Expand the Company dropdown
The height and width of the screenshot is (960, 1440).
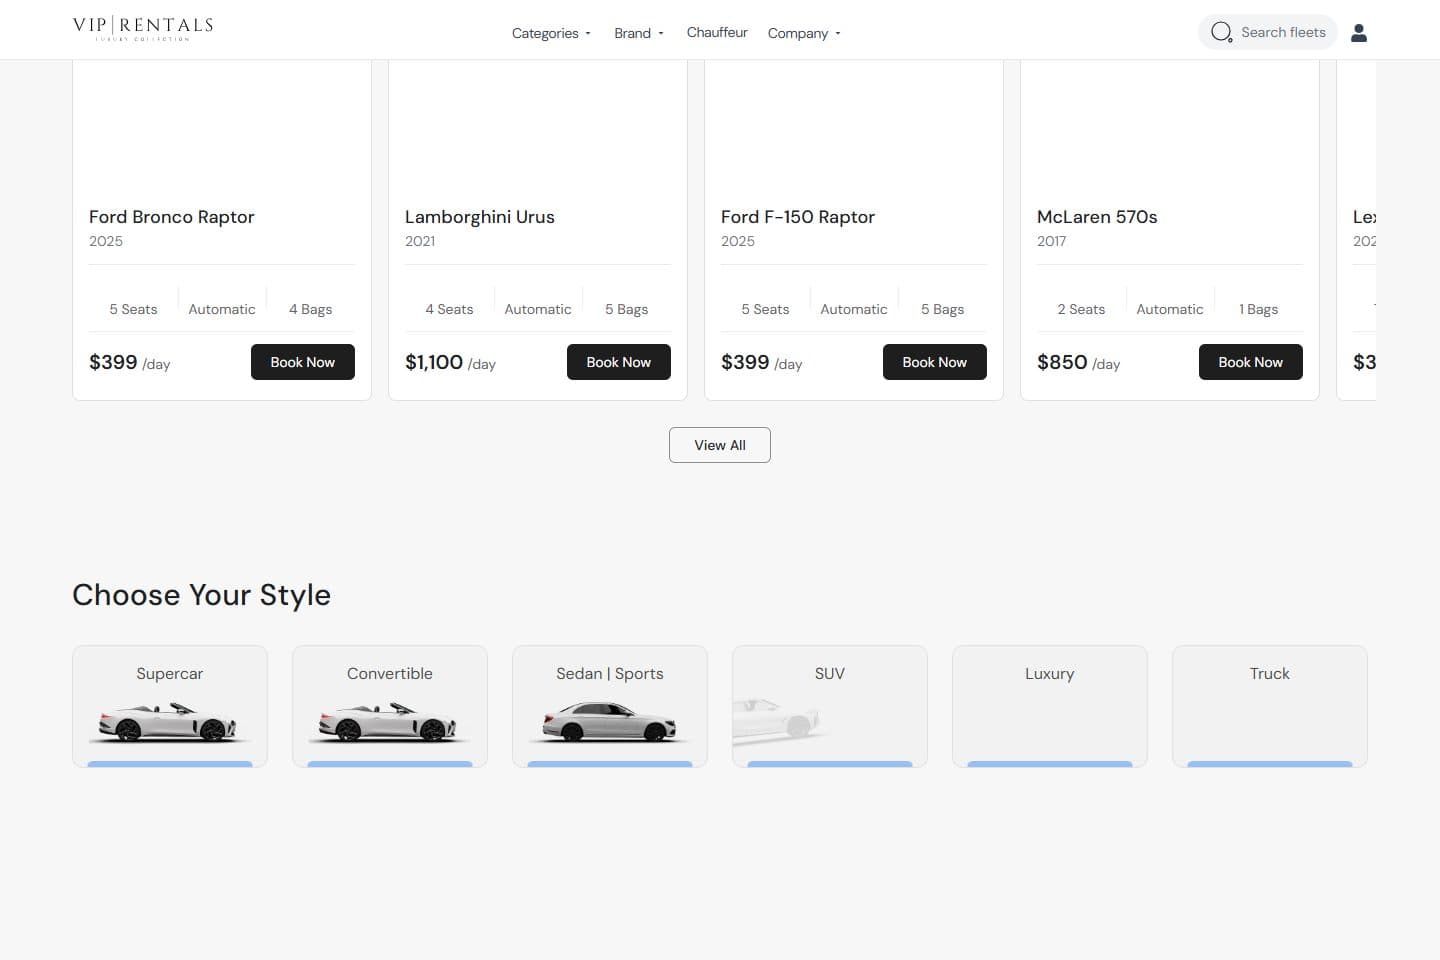coord(804,33)
